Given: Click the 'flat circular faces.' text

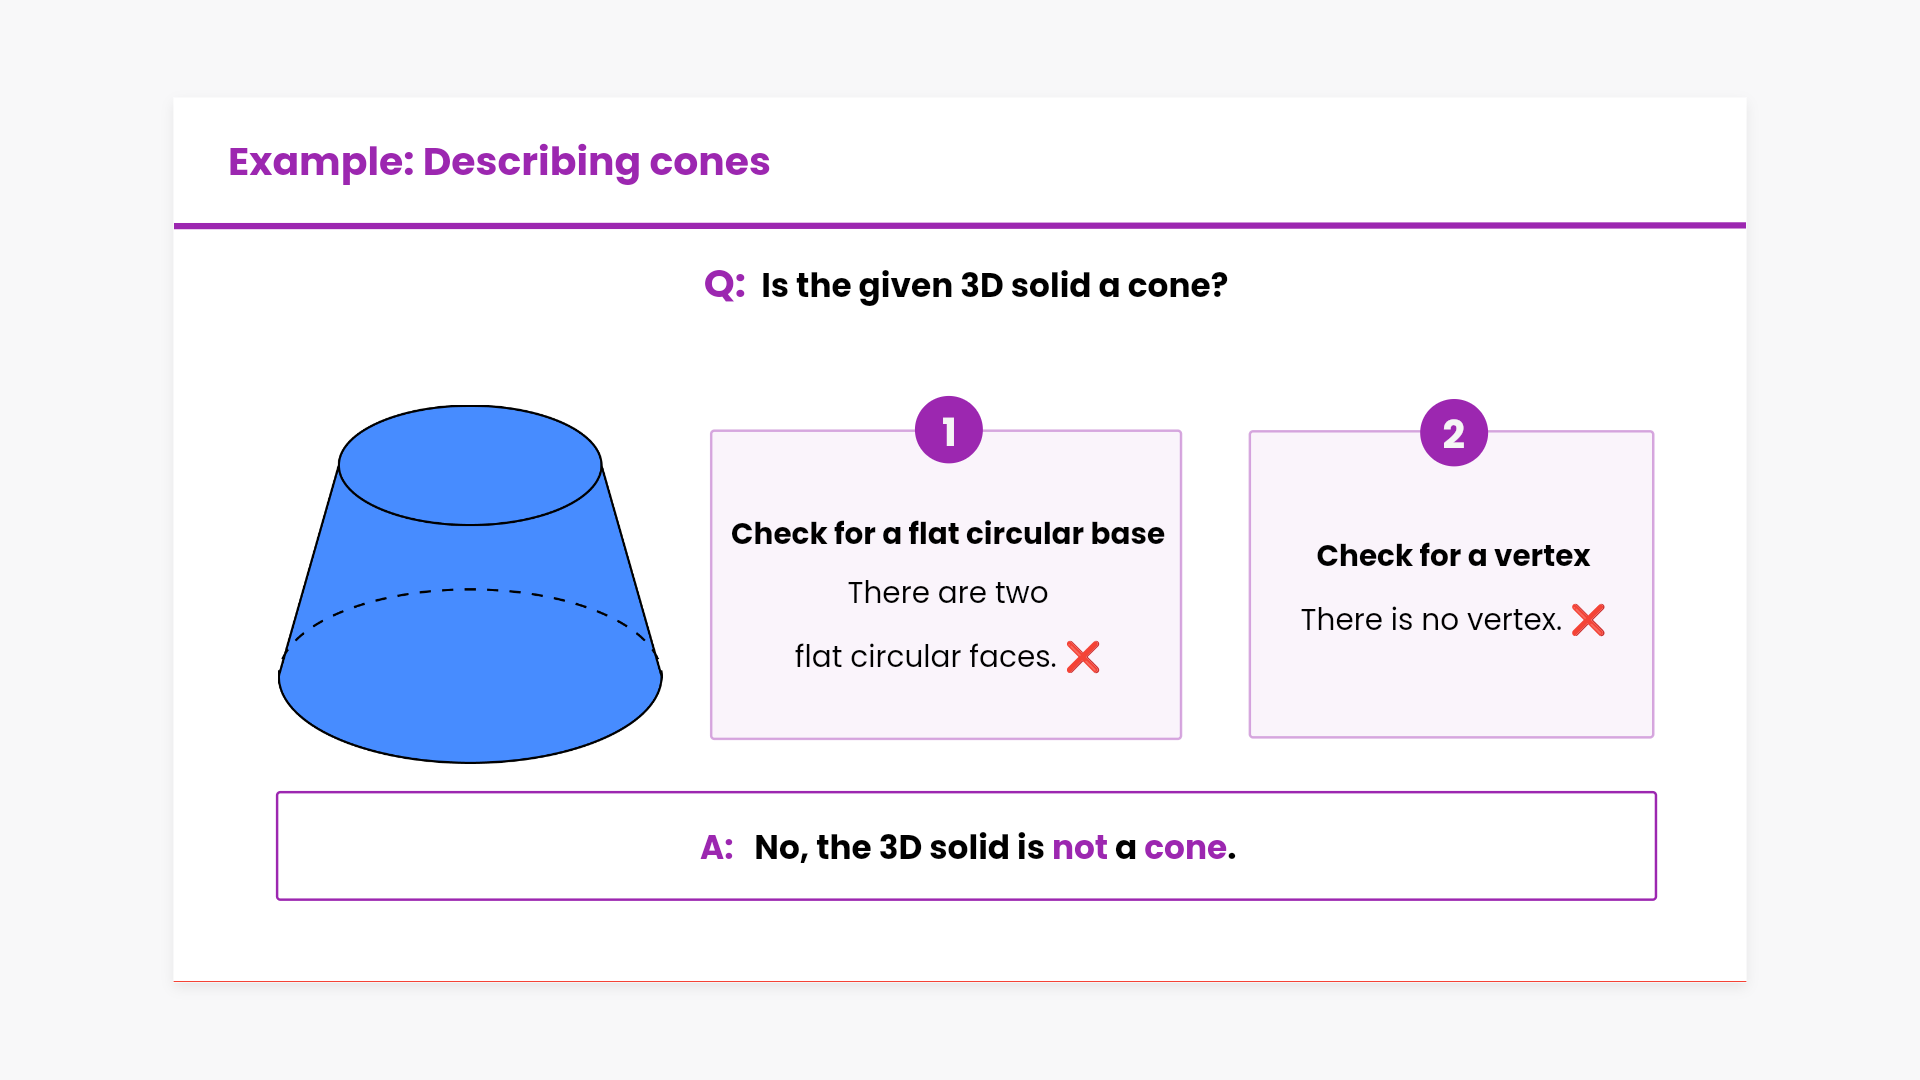Looking at the screenshot, I should (x=925, y=657).
